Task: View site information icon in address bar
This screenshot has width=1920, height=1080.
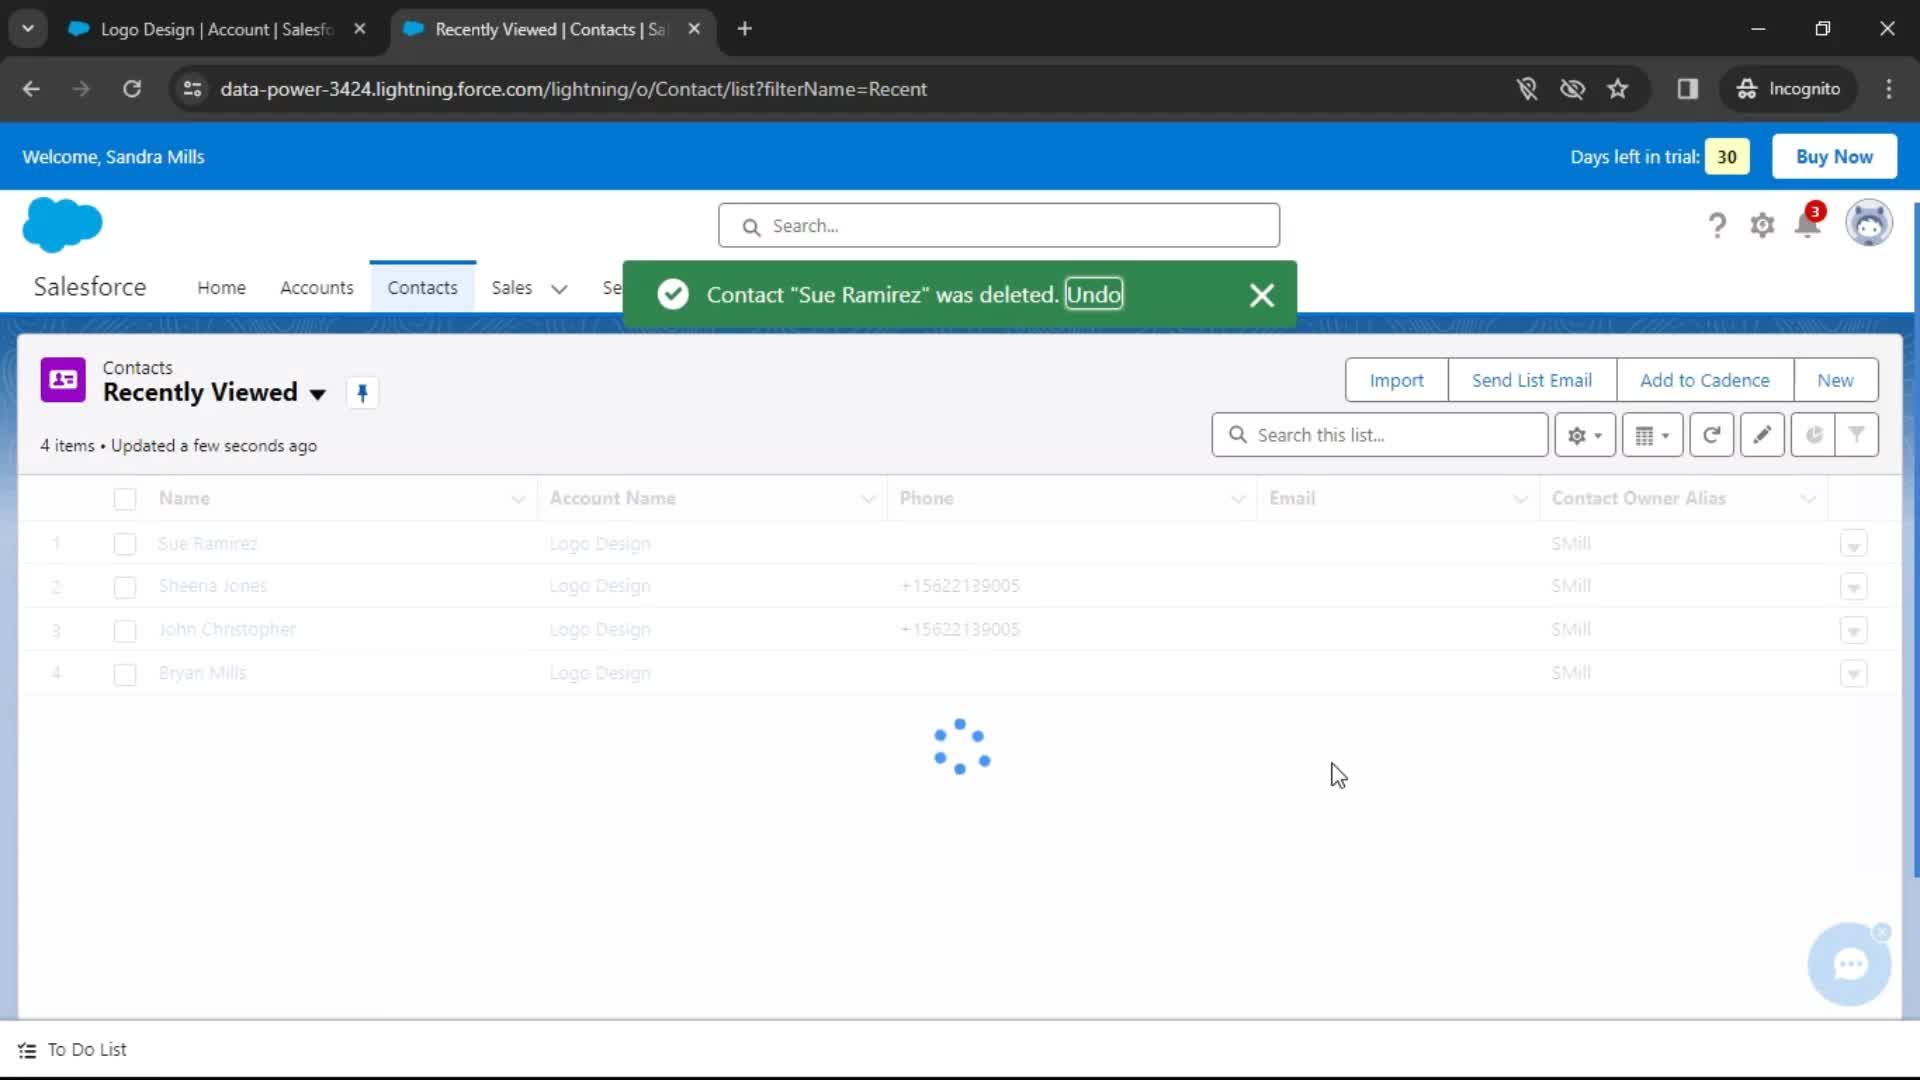Action: pyautogui.click(x=192, y=89)
